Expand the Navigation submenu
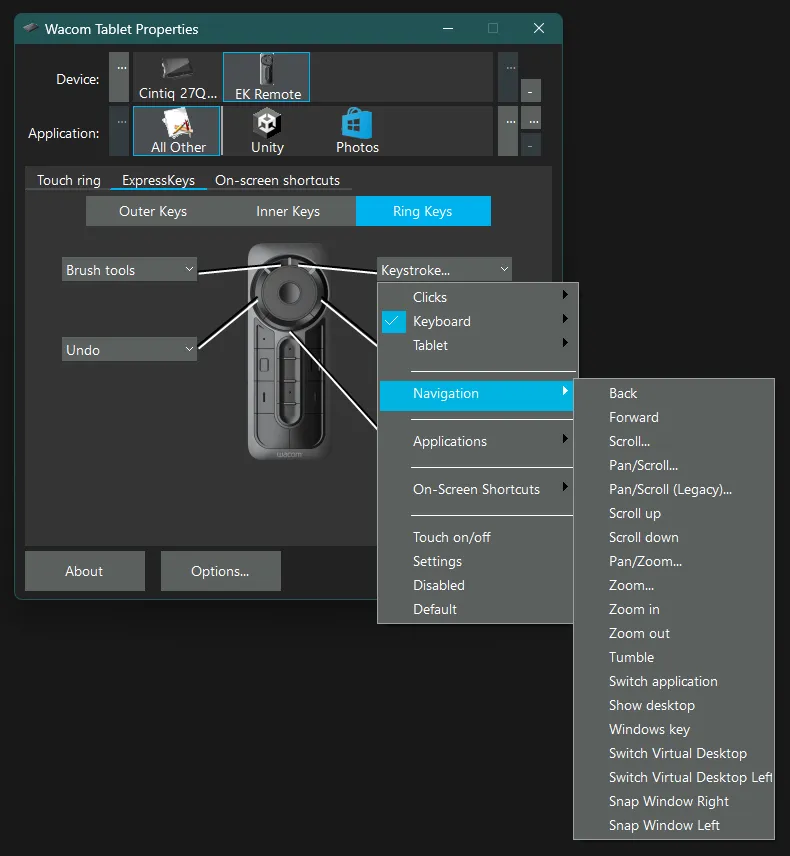The width and height of the screenshot is (790, 856). 476,394
